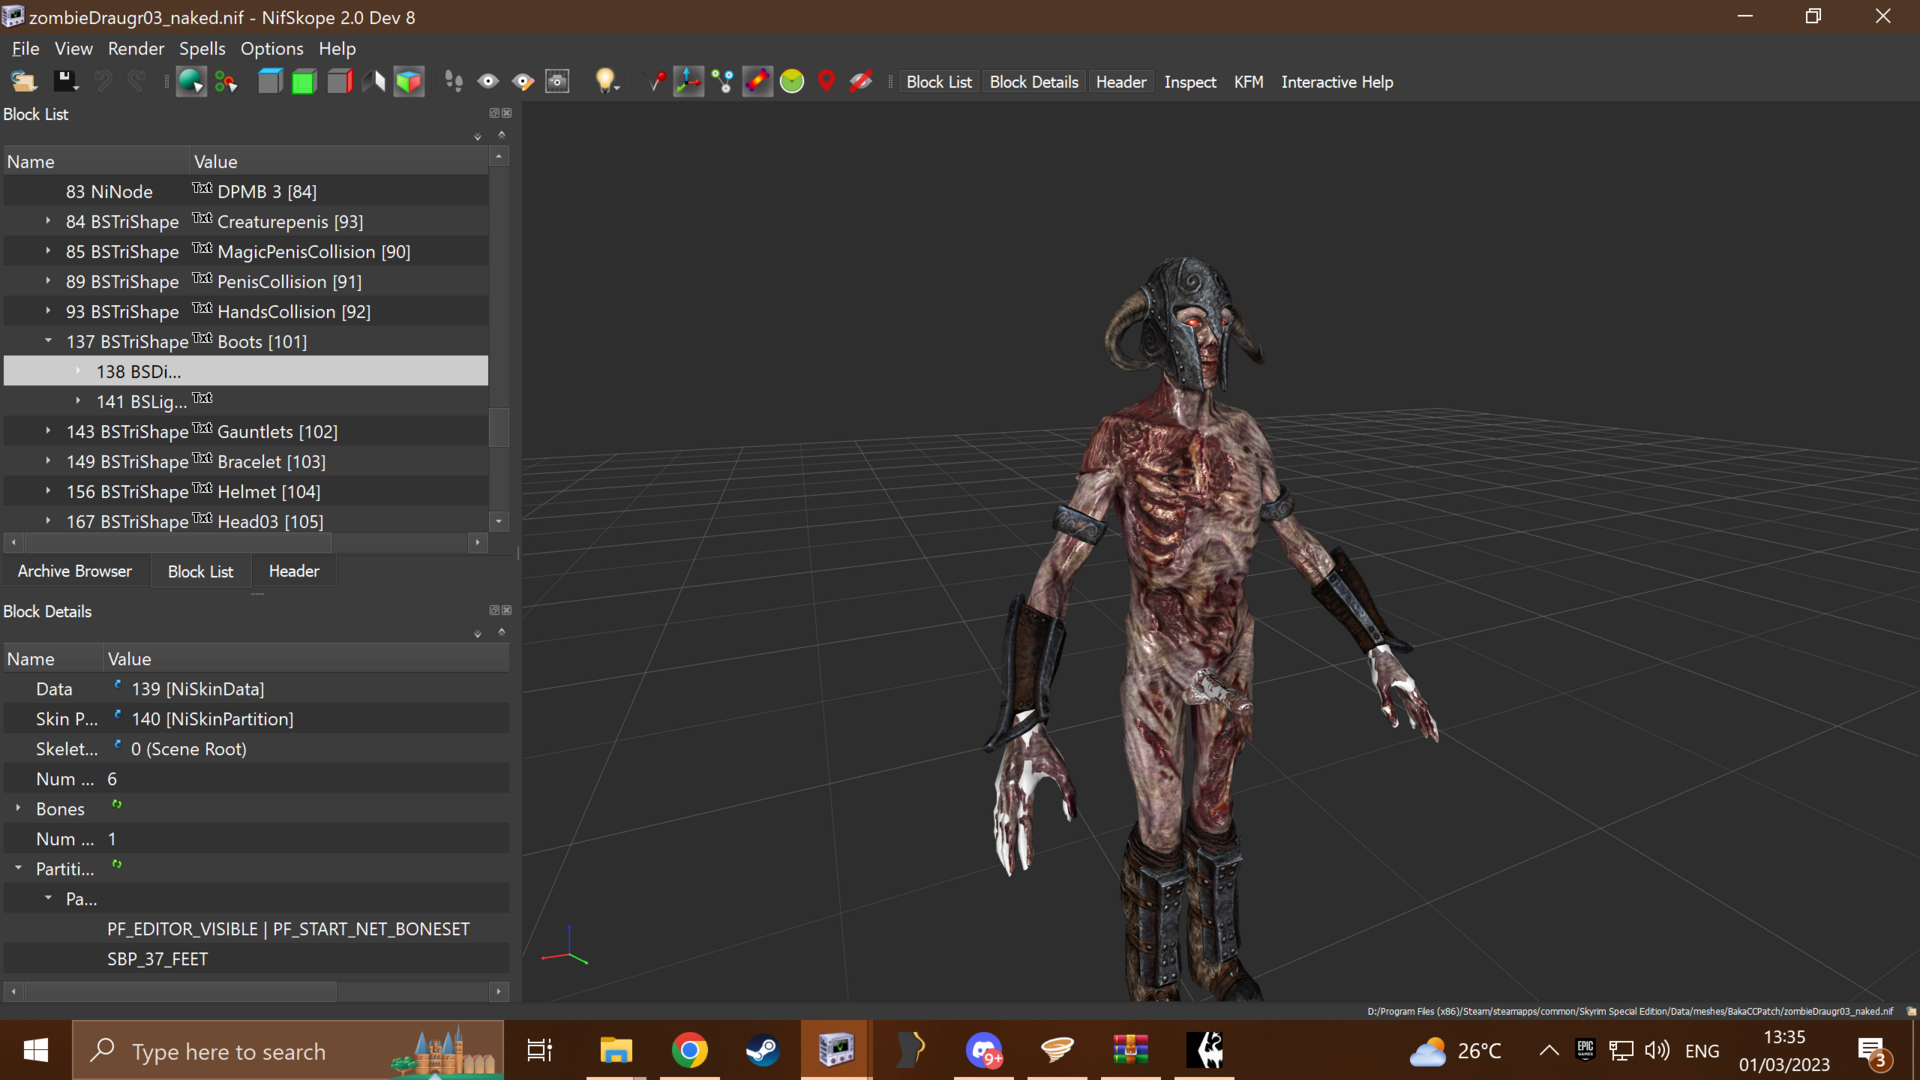Click the Block Details toolbar button
Viewport: 1920px width, 1080px height.
(1034, 82)
